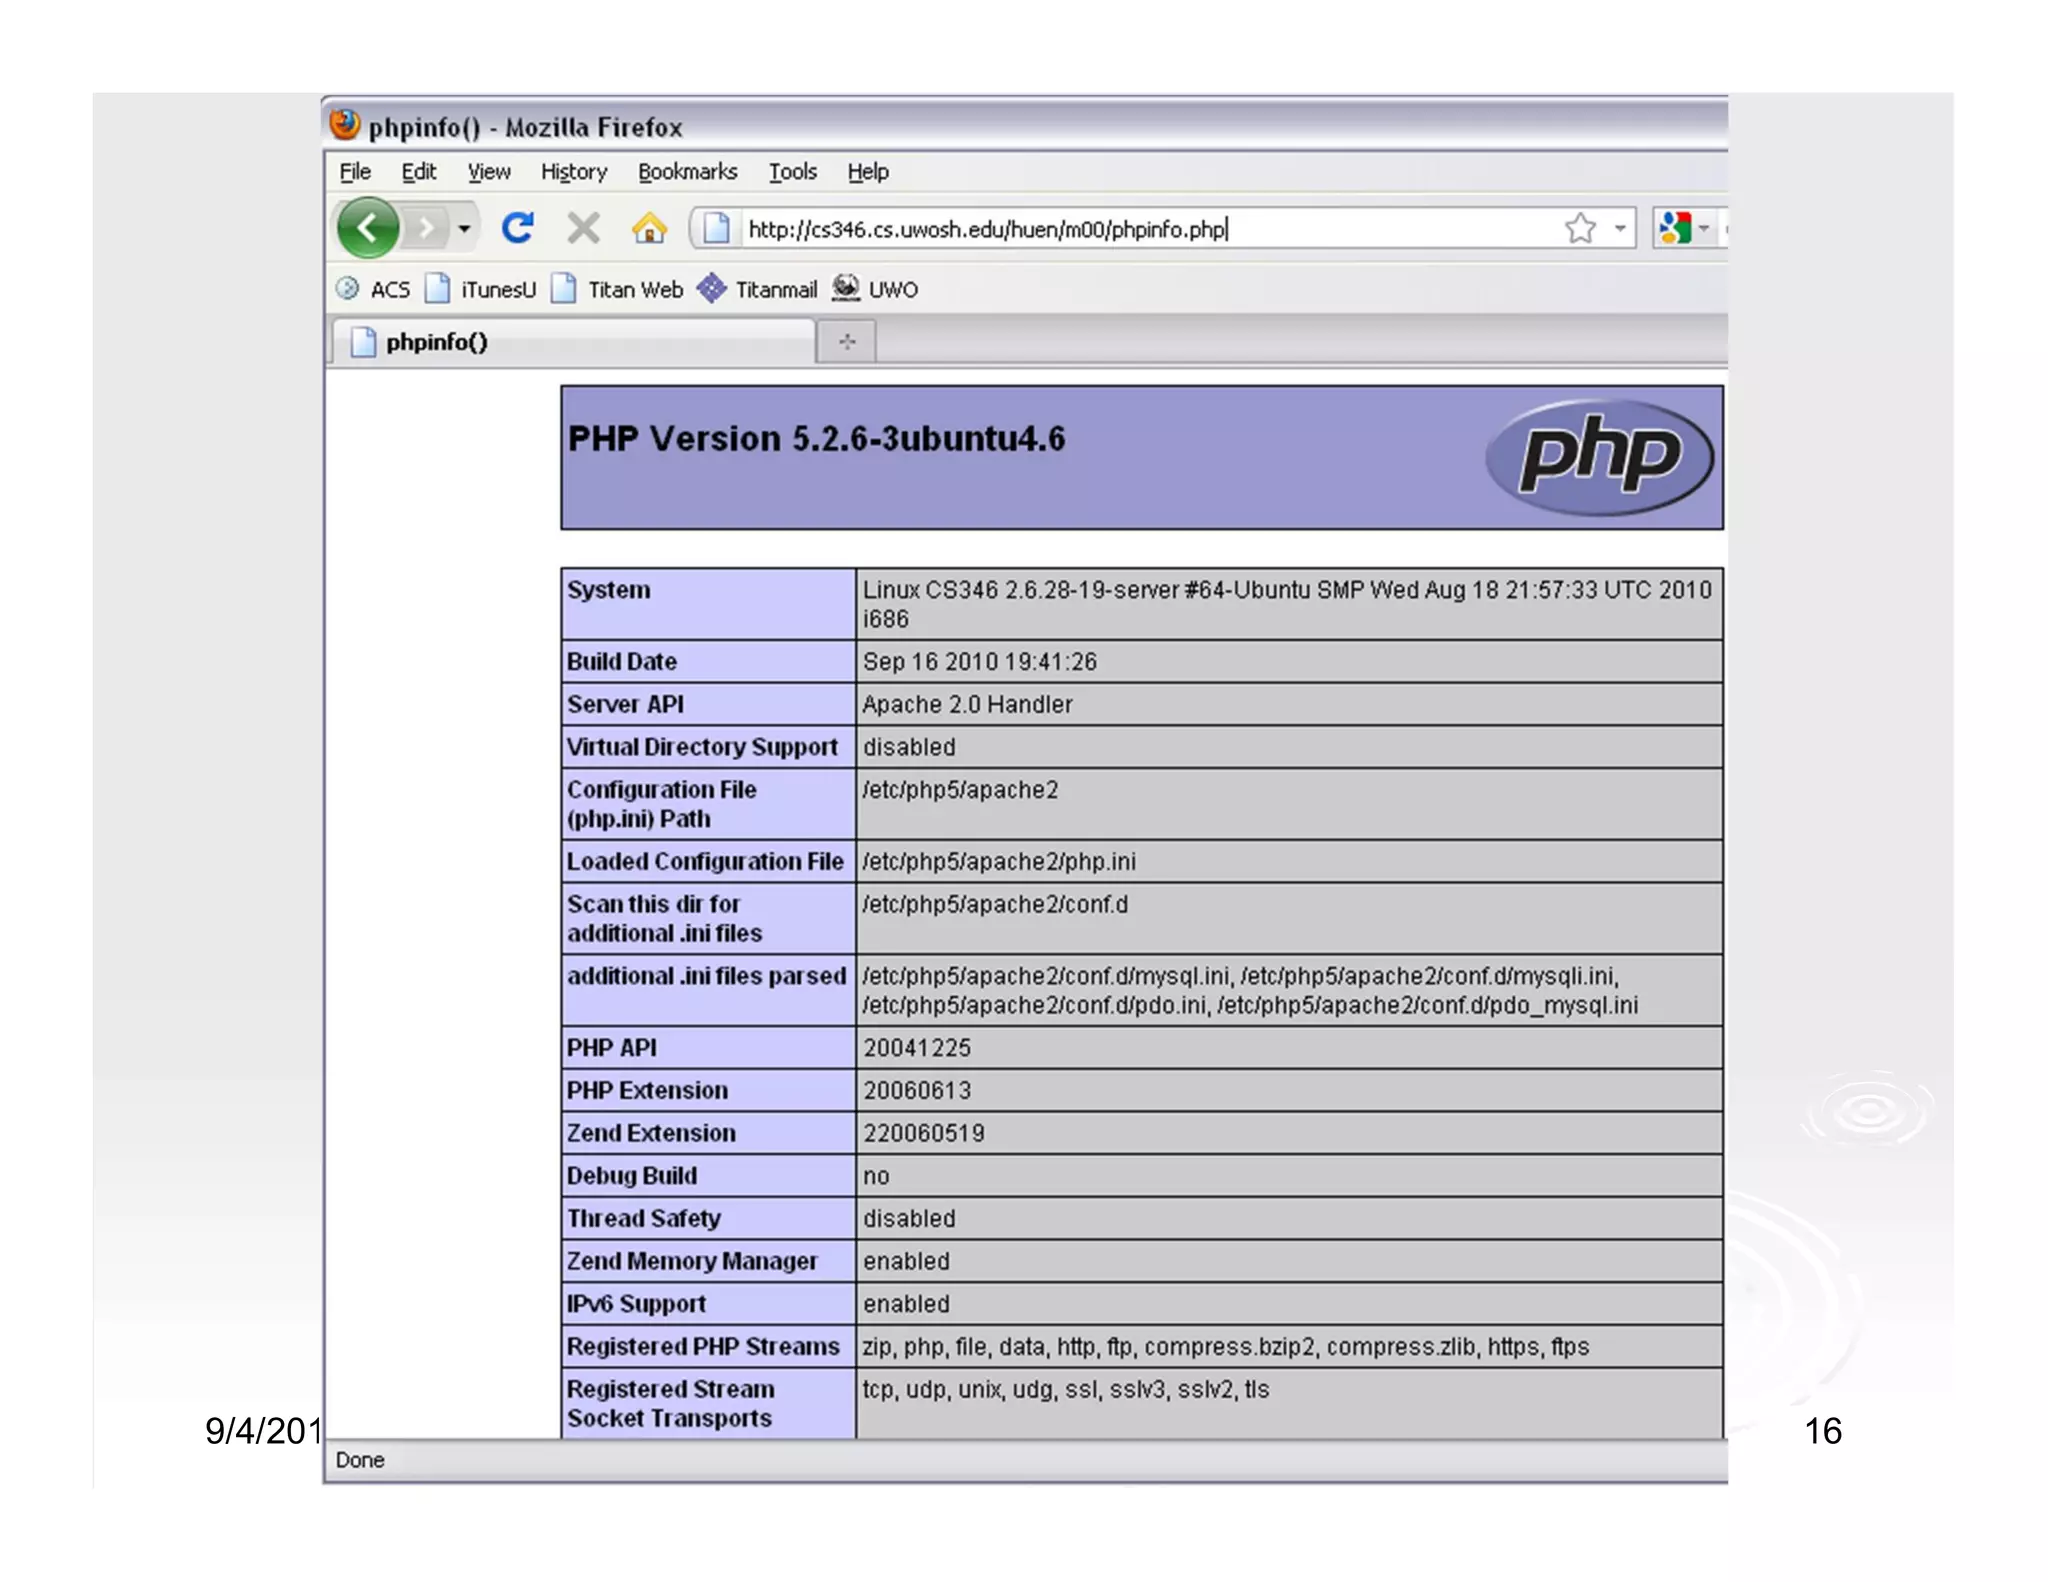The image size is (2048, 1582).
Task: Click the Thread Safety label
Action: point(644,1219)
